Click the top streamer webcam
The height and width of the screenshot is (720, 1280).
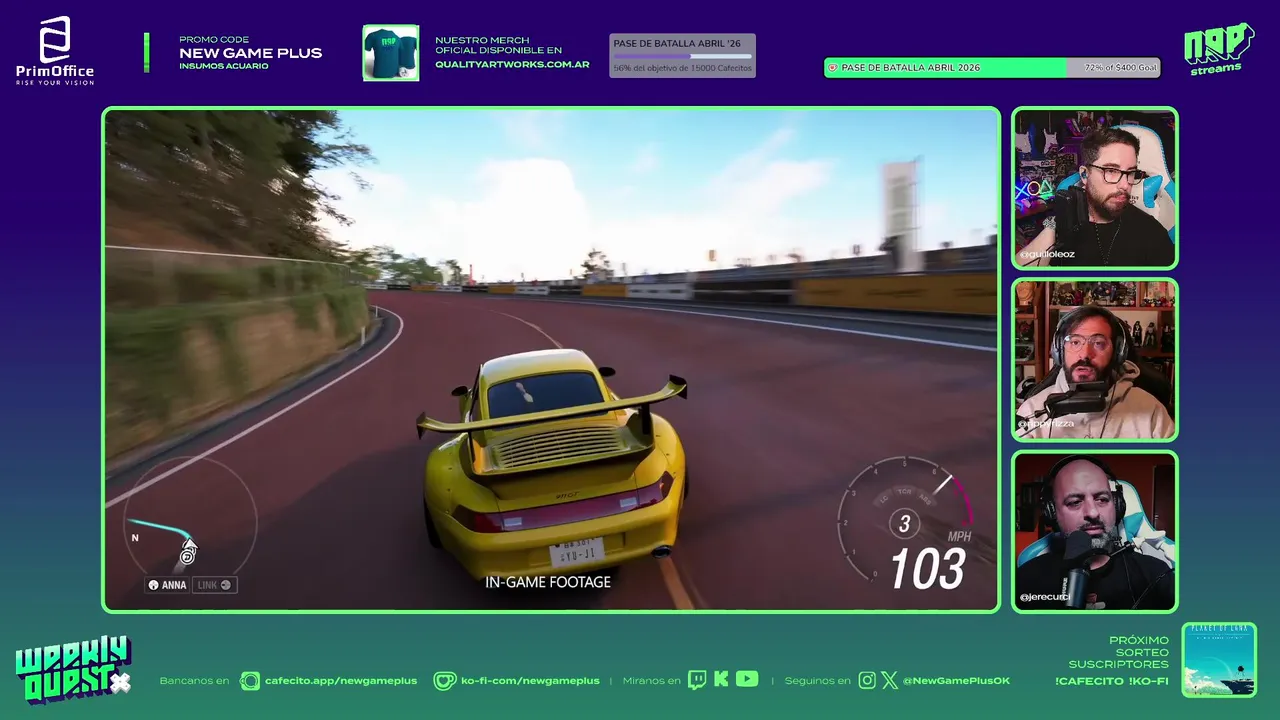point(1095,188)
